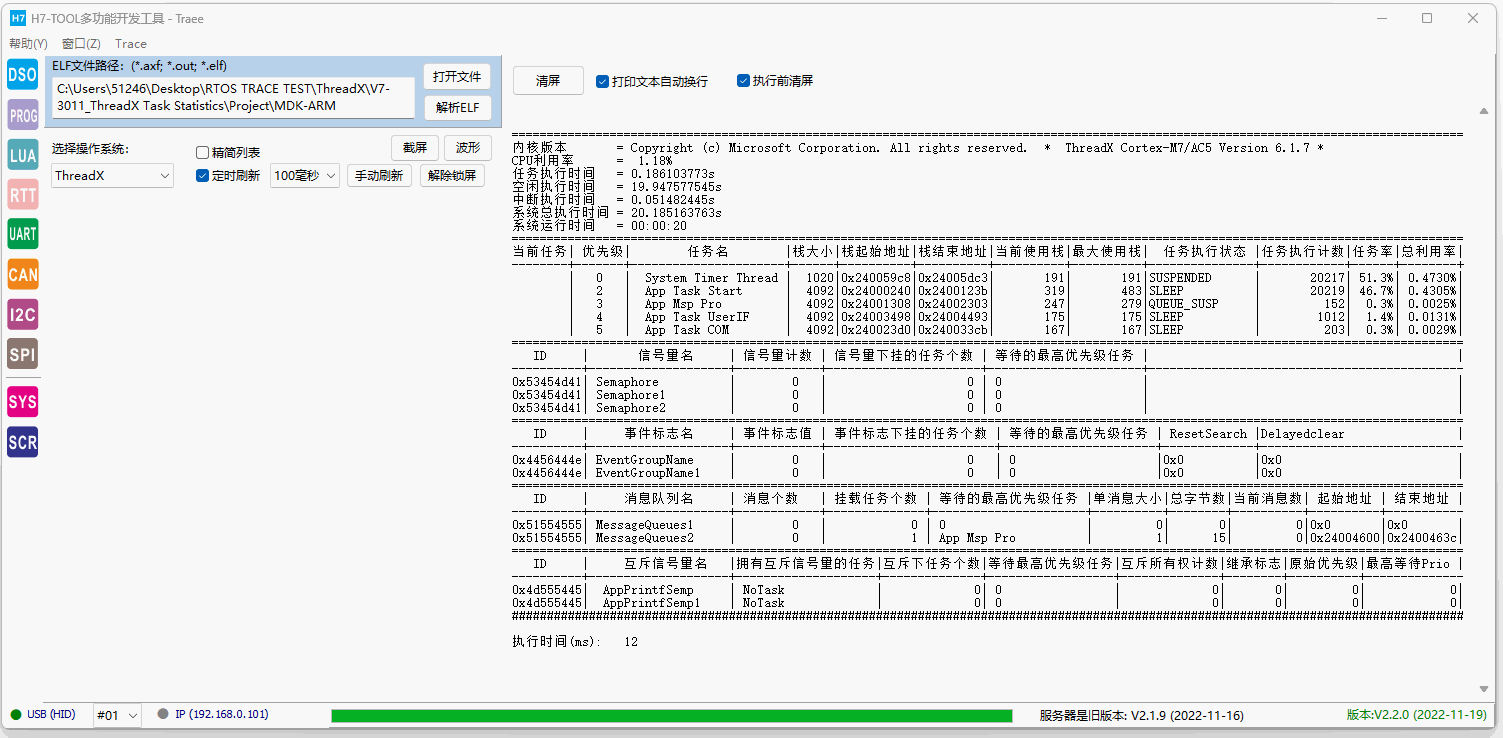1503x738 pixels.
Task: Select the App Msp Pro task row
Action: pos(985,304)
